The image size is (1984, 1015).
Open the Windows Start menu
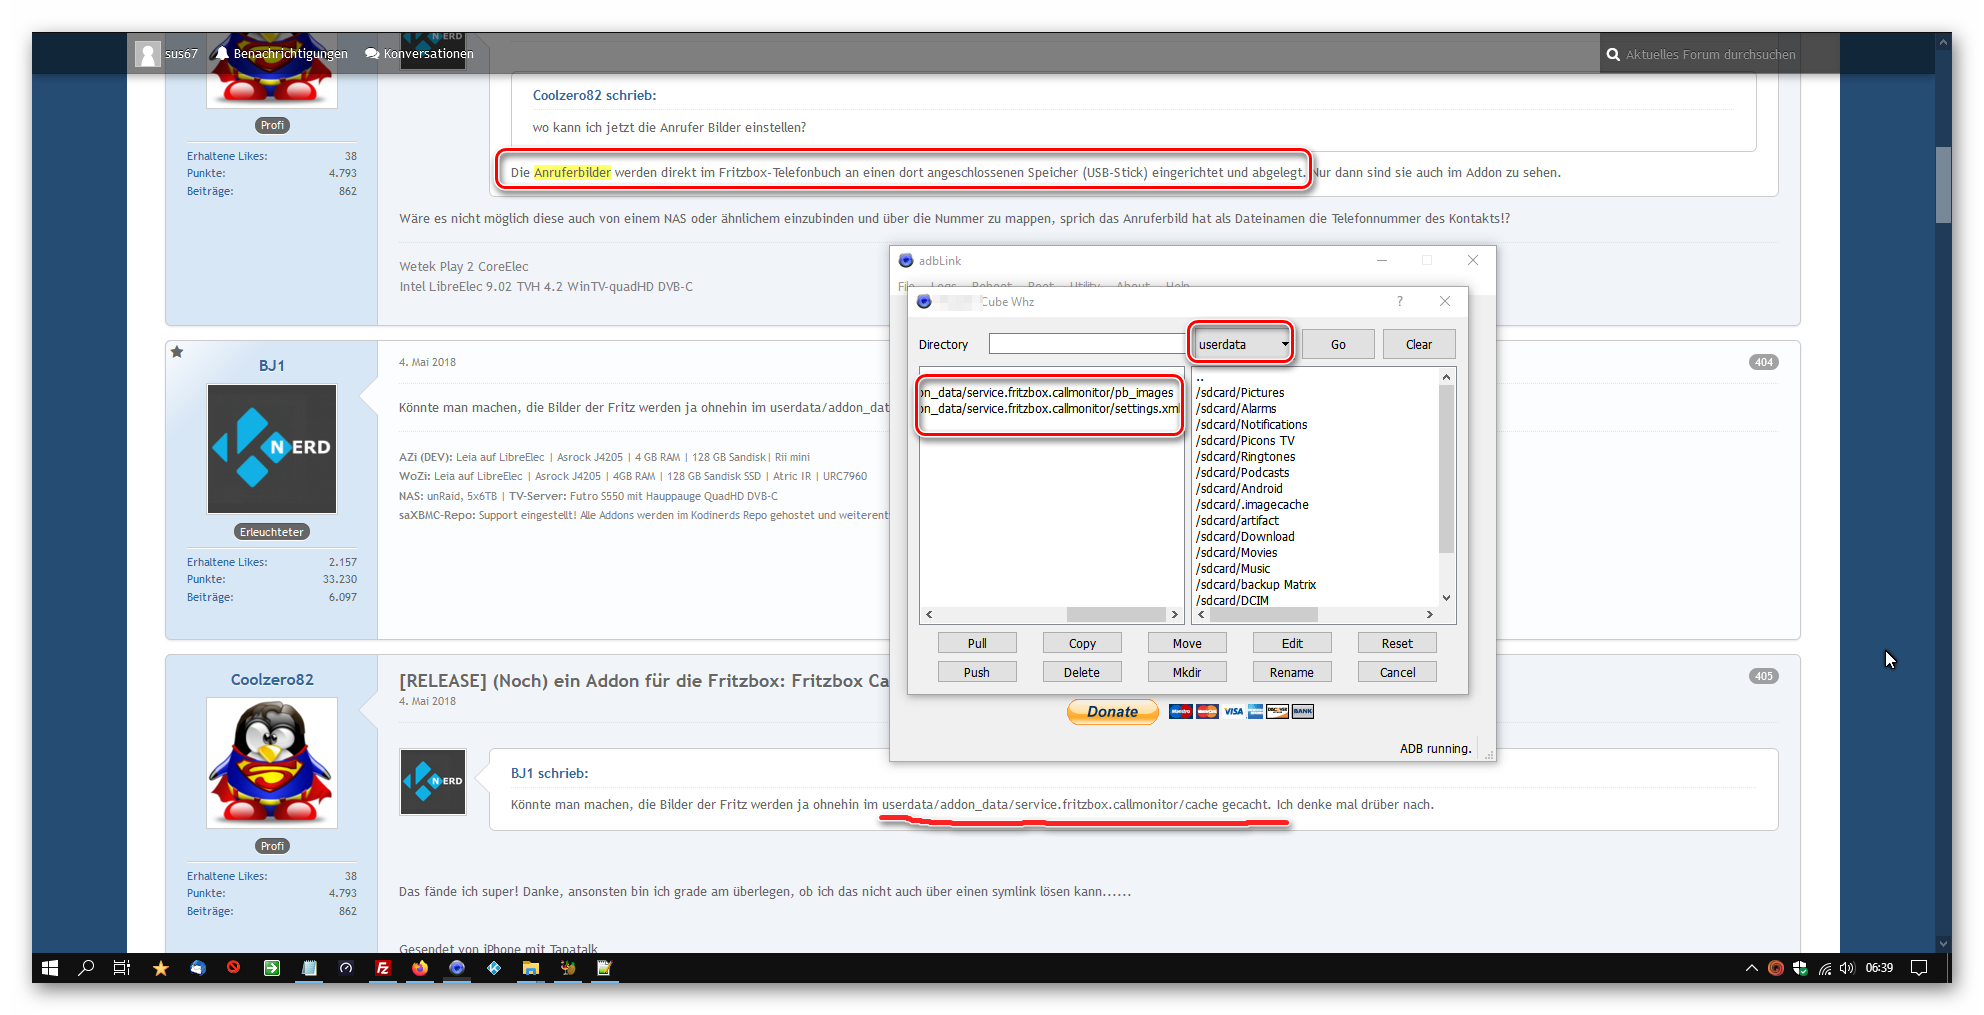coord(49,968)
